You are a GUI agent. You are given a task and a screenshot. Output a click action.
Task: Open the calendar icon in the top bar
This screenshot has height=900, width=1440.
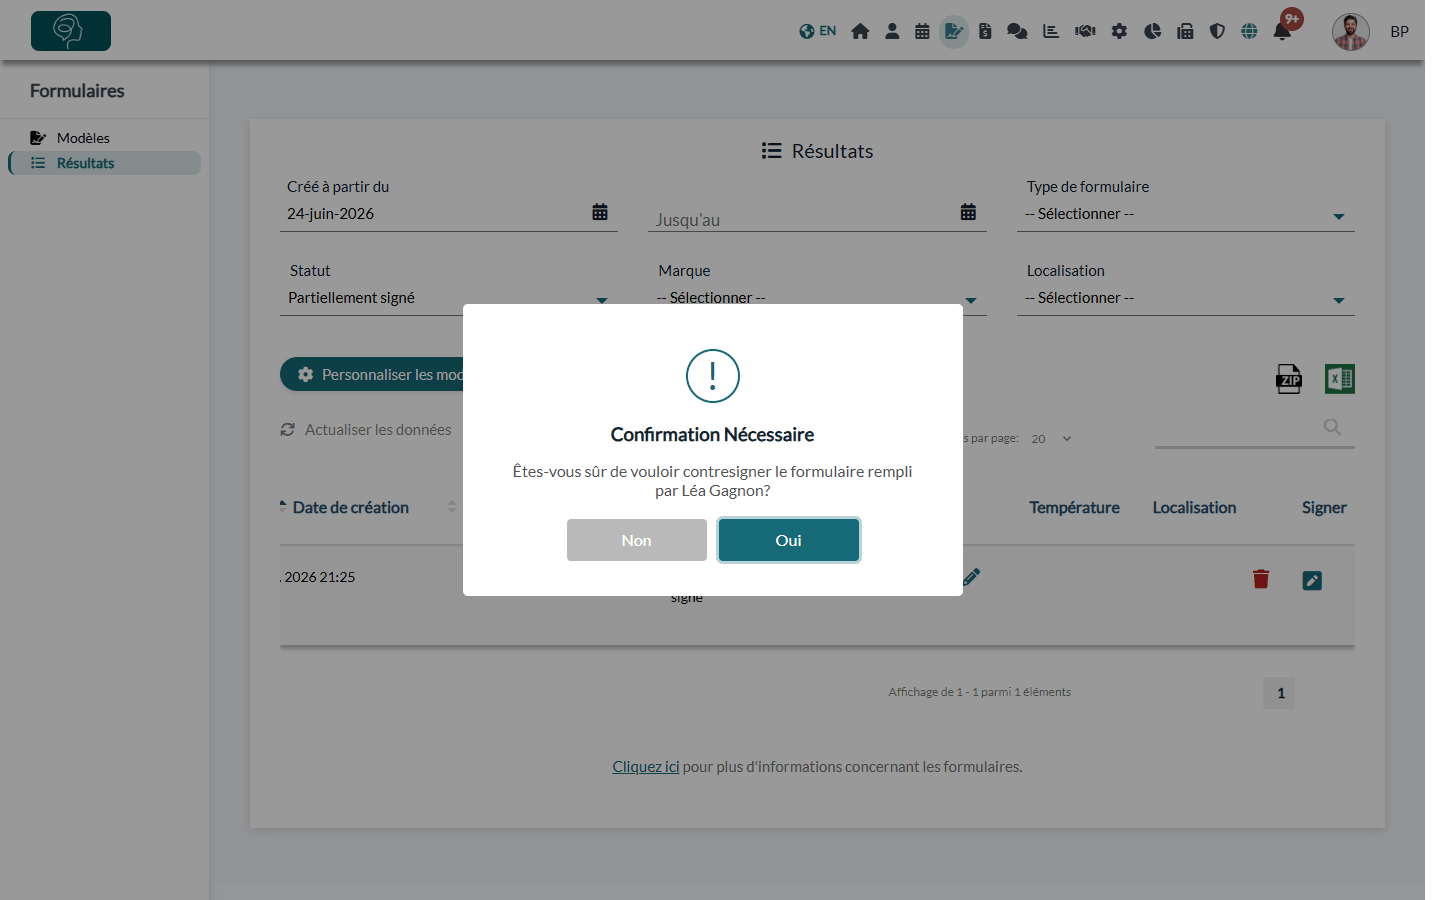922,31
